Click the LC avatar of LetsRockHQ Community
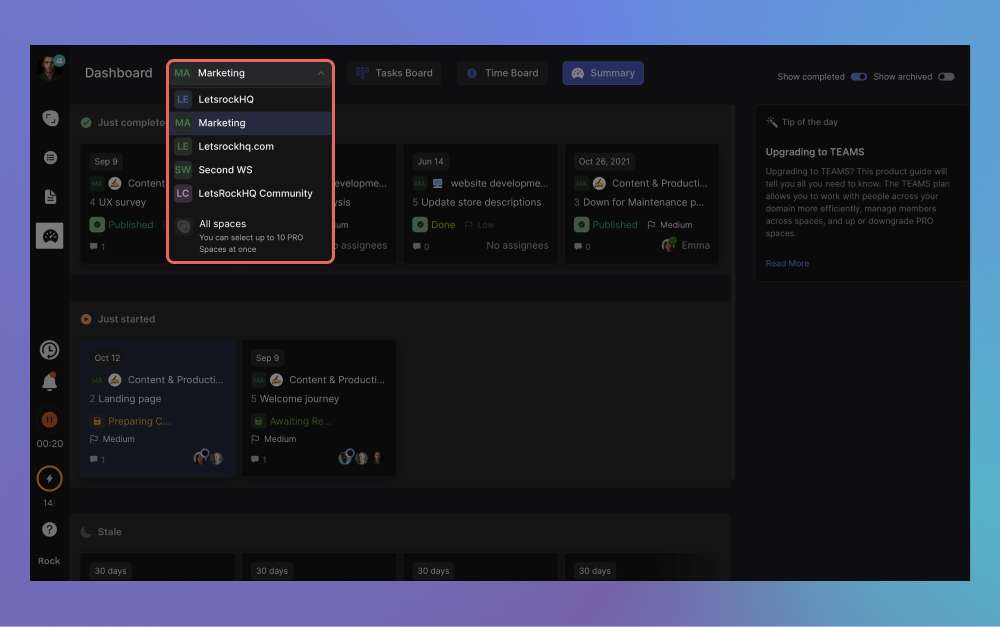The image size is (1000, 627). click(x=183, y=193)
